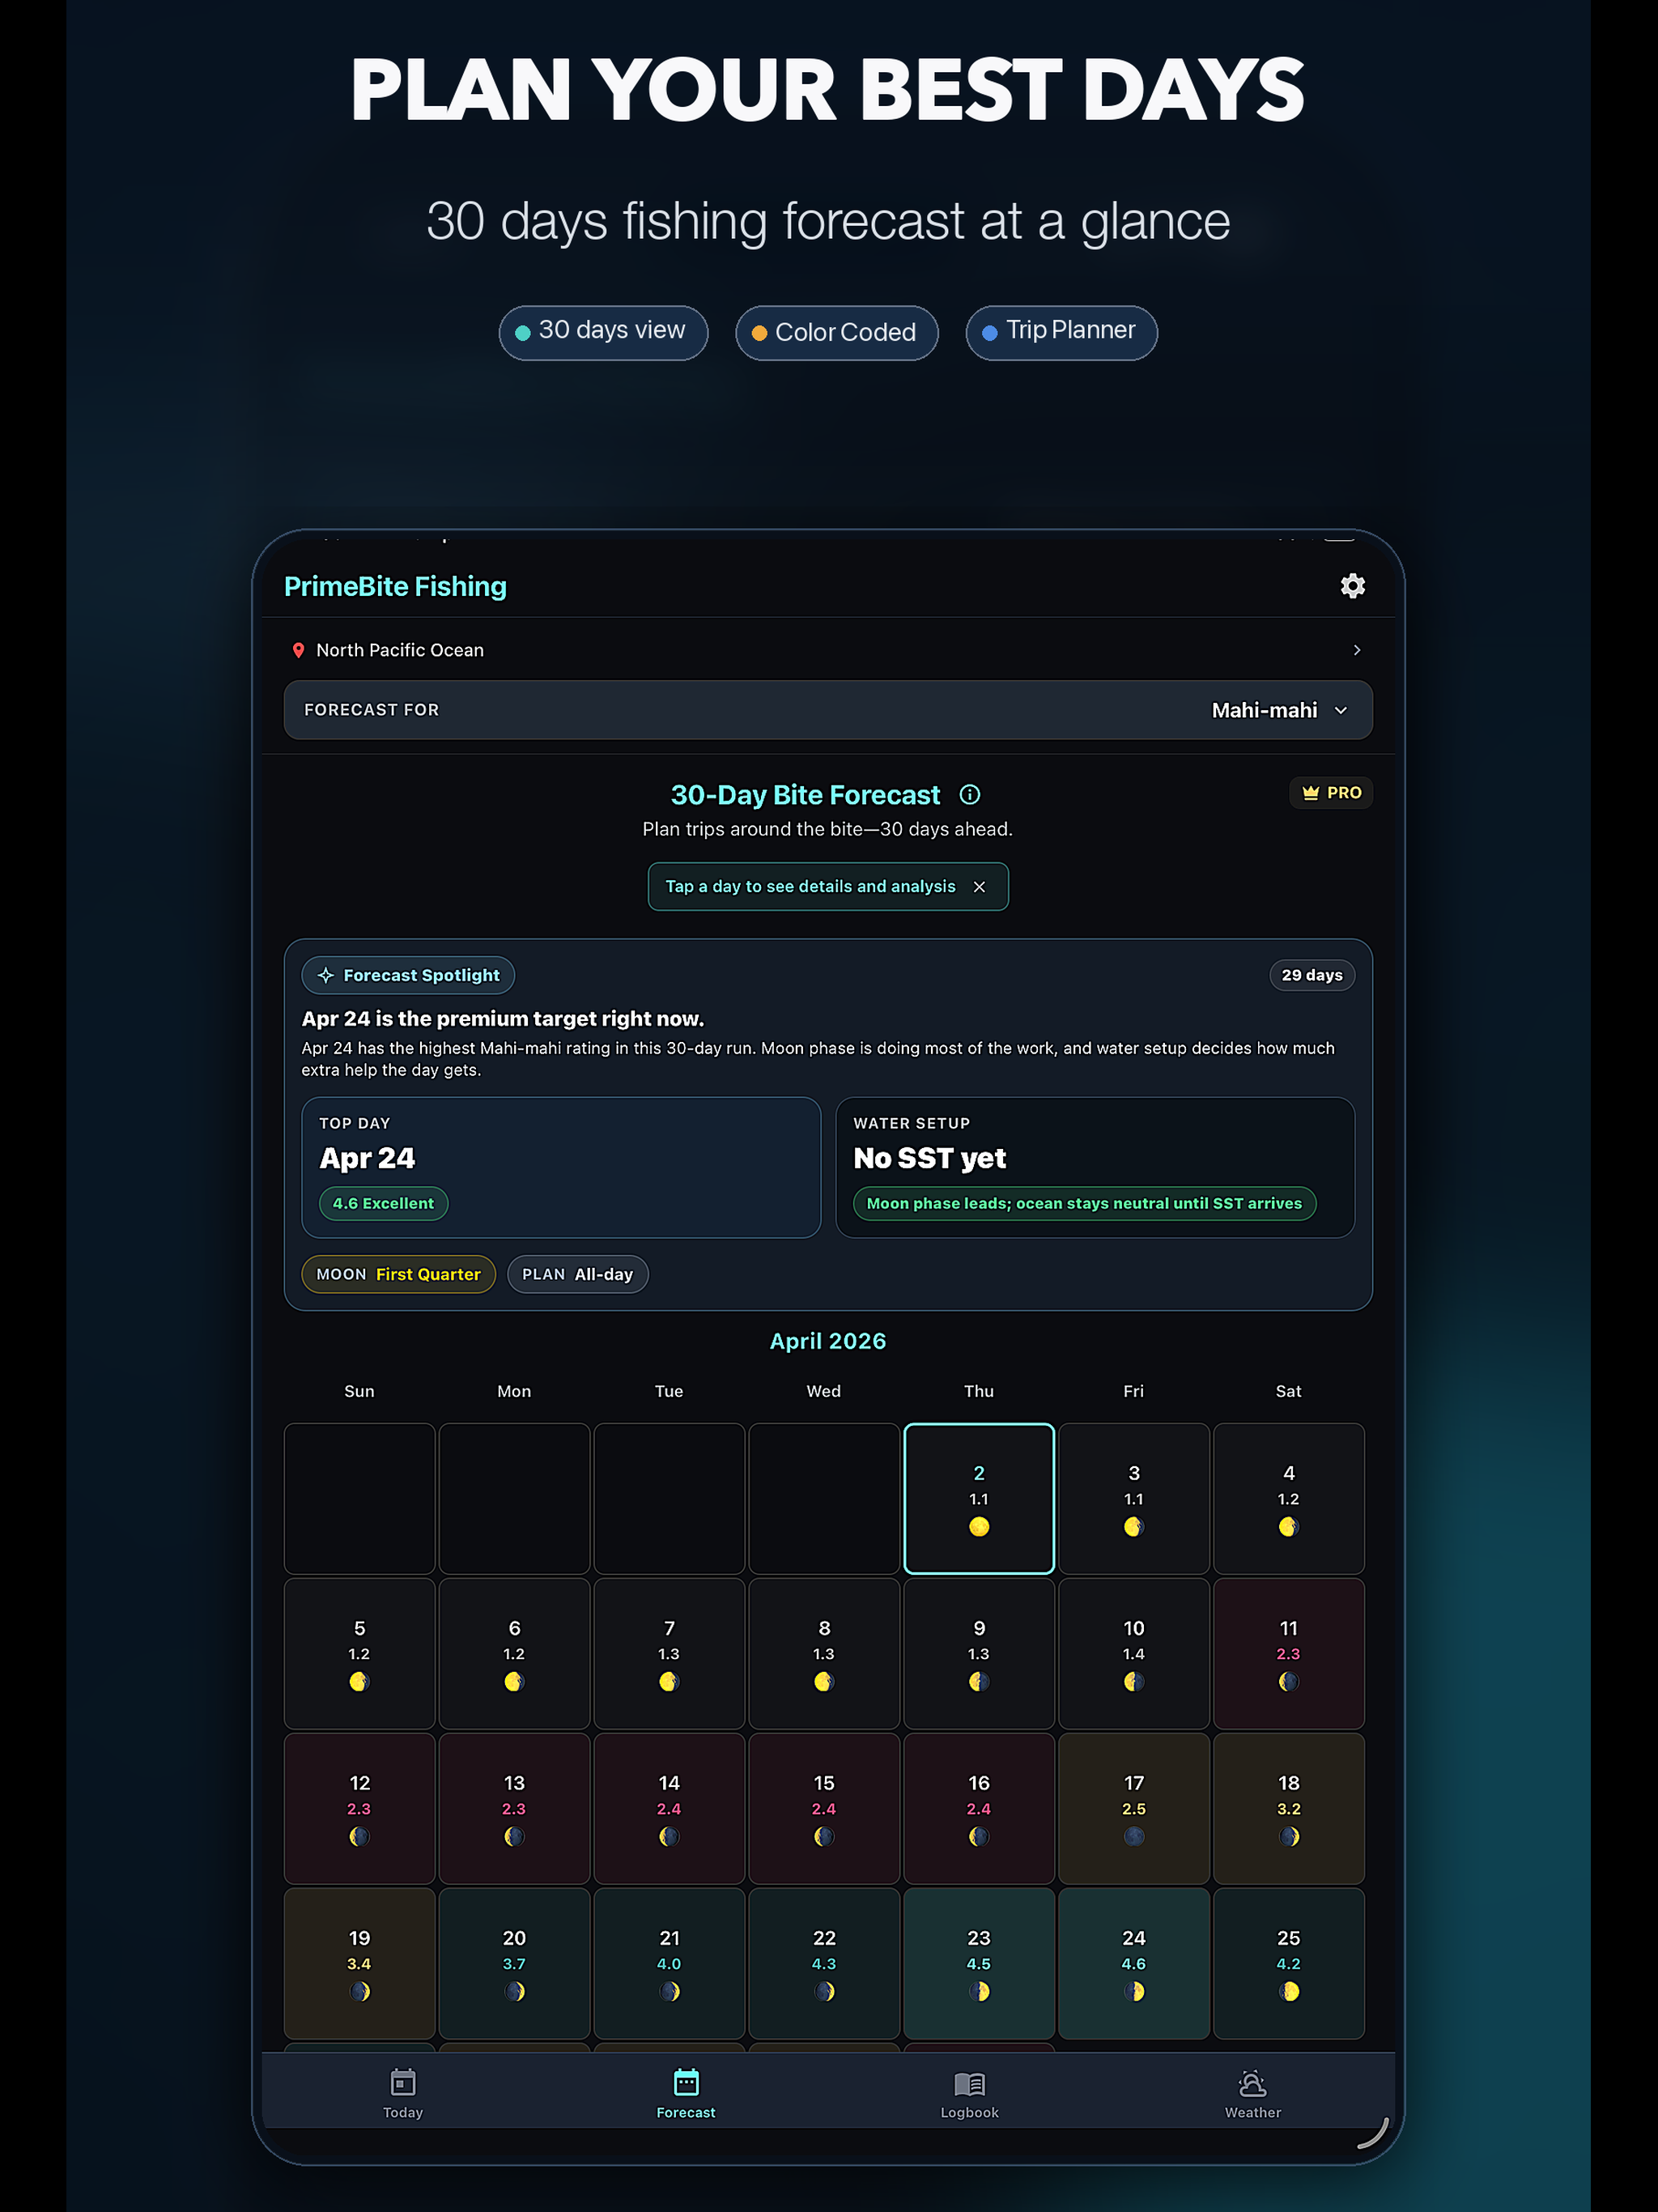
Task: Select April 4 day cell
Action: click(x=1288, y=1498)
